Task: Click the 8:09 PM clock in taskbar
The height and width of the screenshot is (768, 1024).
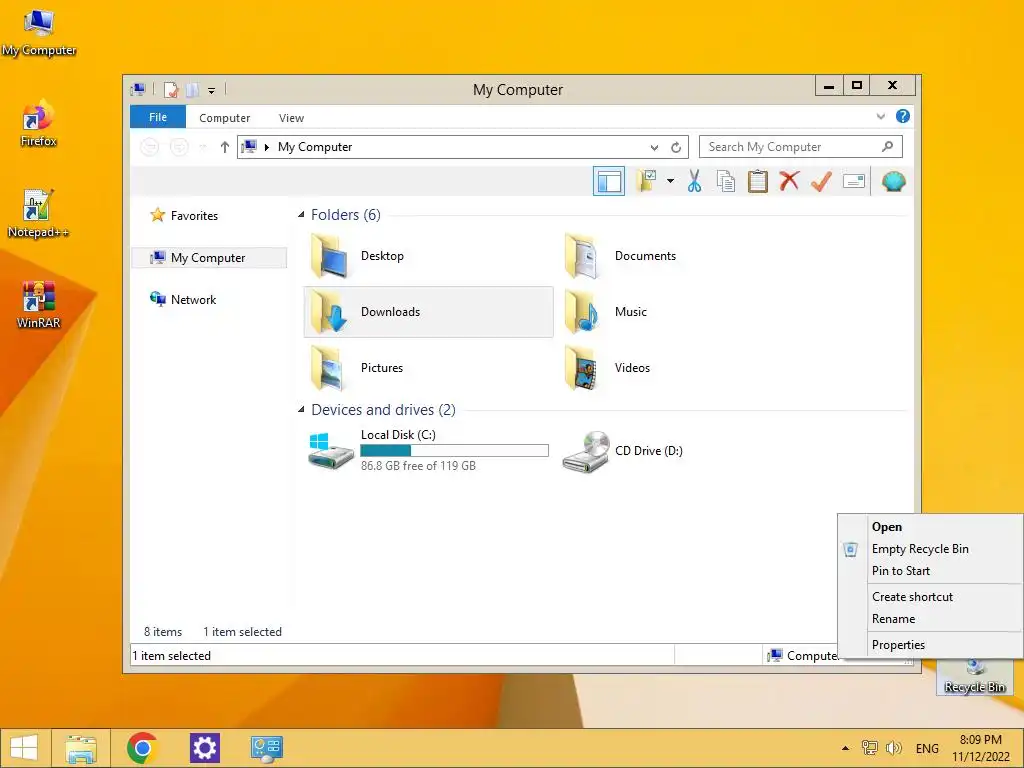Action: click(980, 740)
